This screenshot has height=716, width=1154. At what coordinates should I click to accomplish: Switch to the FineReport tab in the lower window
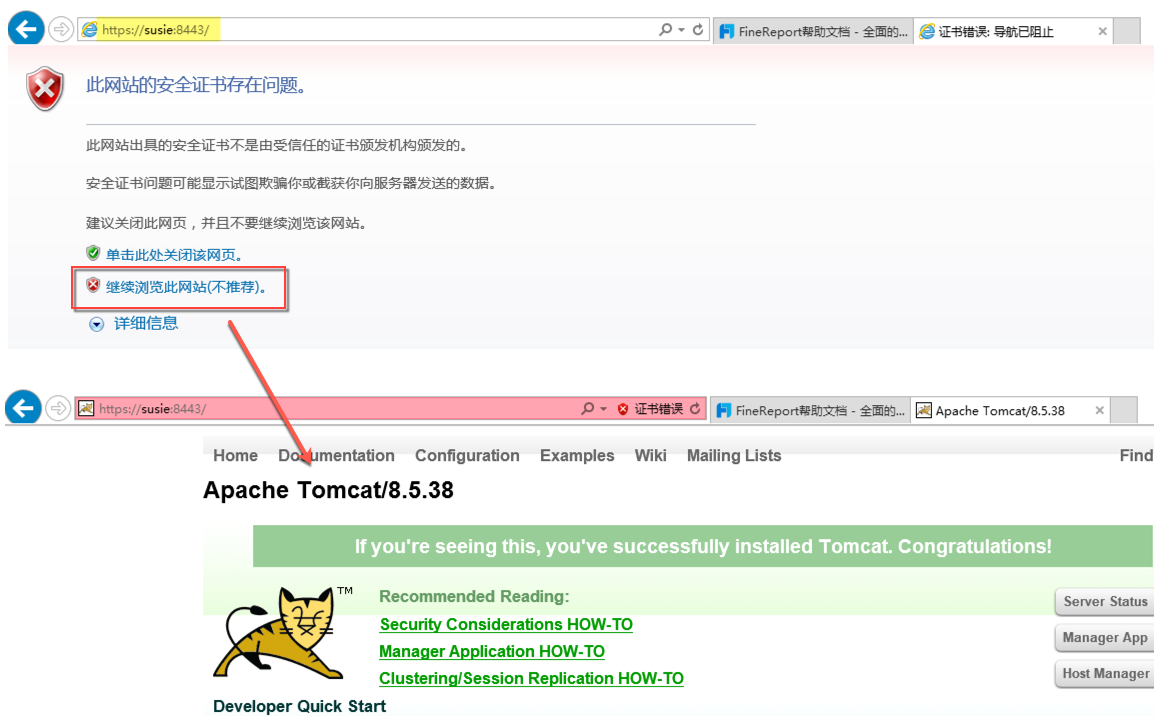(810, 410)
